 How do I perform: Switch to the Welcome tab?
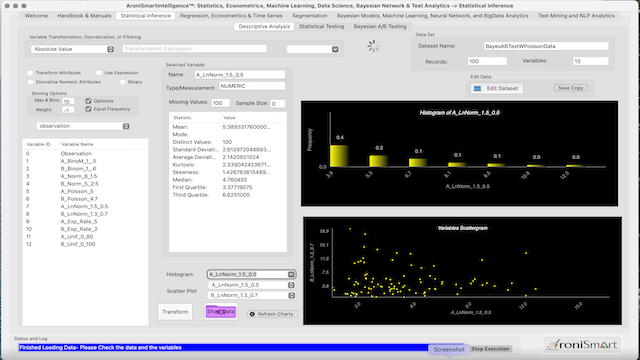coord(36,16)
